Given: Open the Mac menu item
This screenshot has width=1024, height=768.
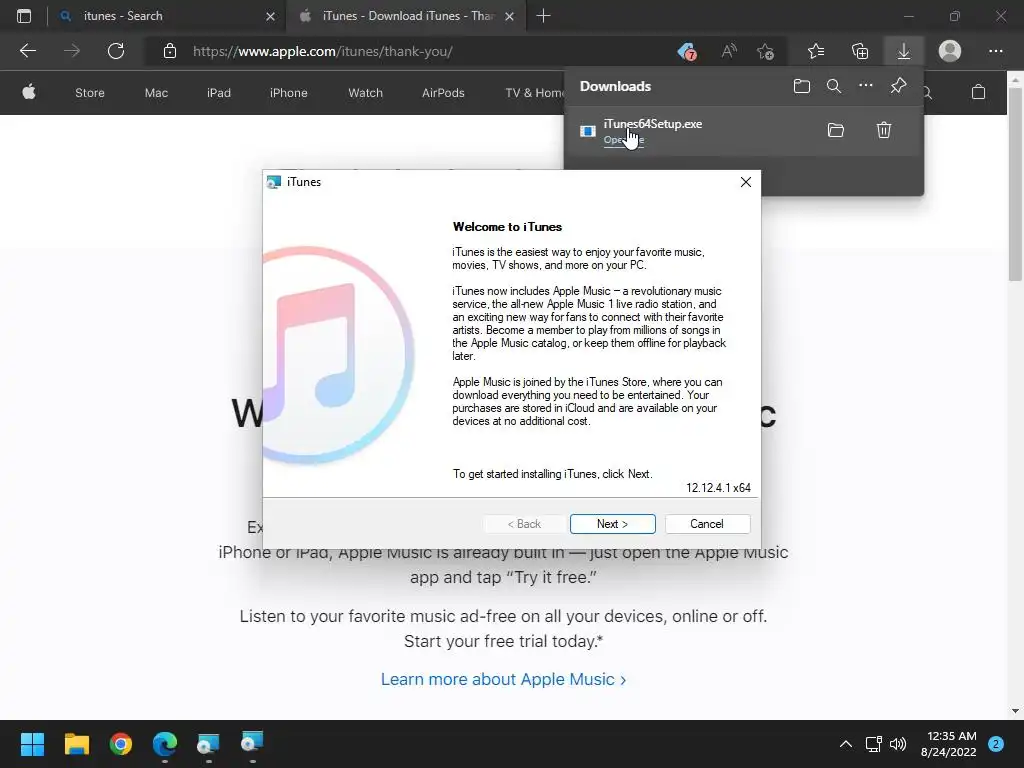Looking at the screenshot, I should (x=156, y=93).
